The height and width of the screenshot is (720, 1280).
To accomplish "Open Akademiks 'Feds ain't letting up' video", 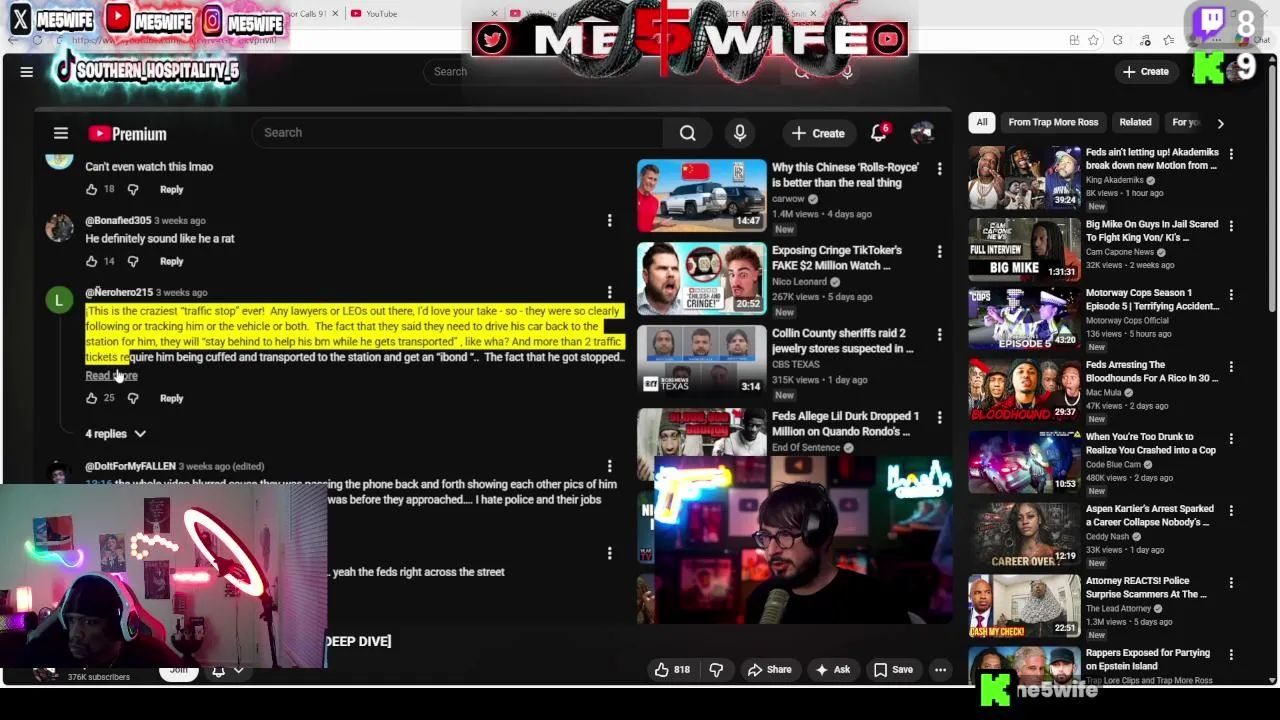I will pos(1024,177).
